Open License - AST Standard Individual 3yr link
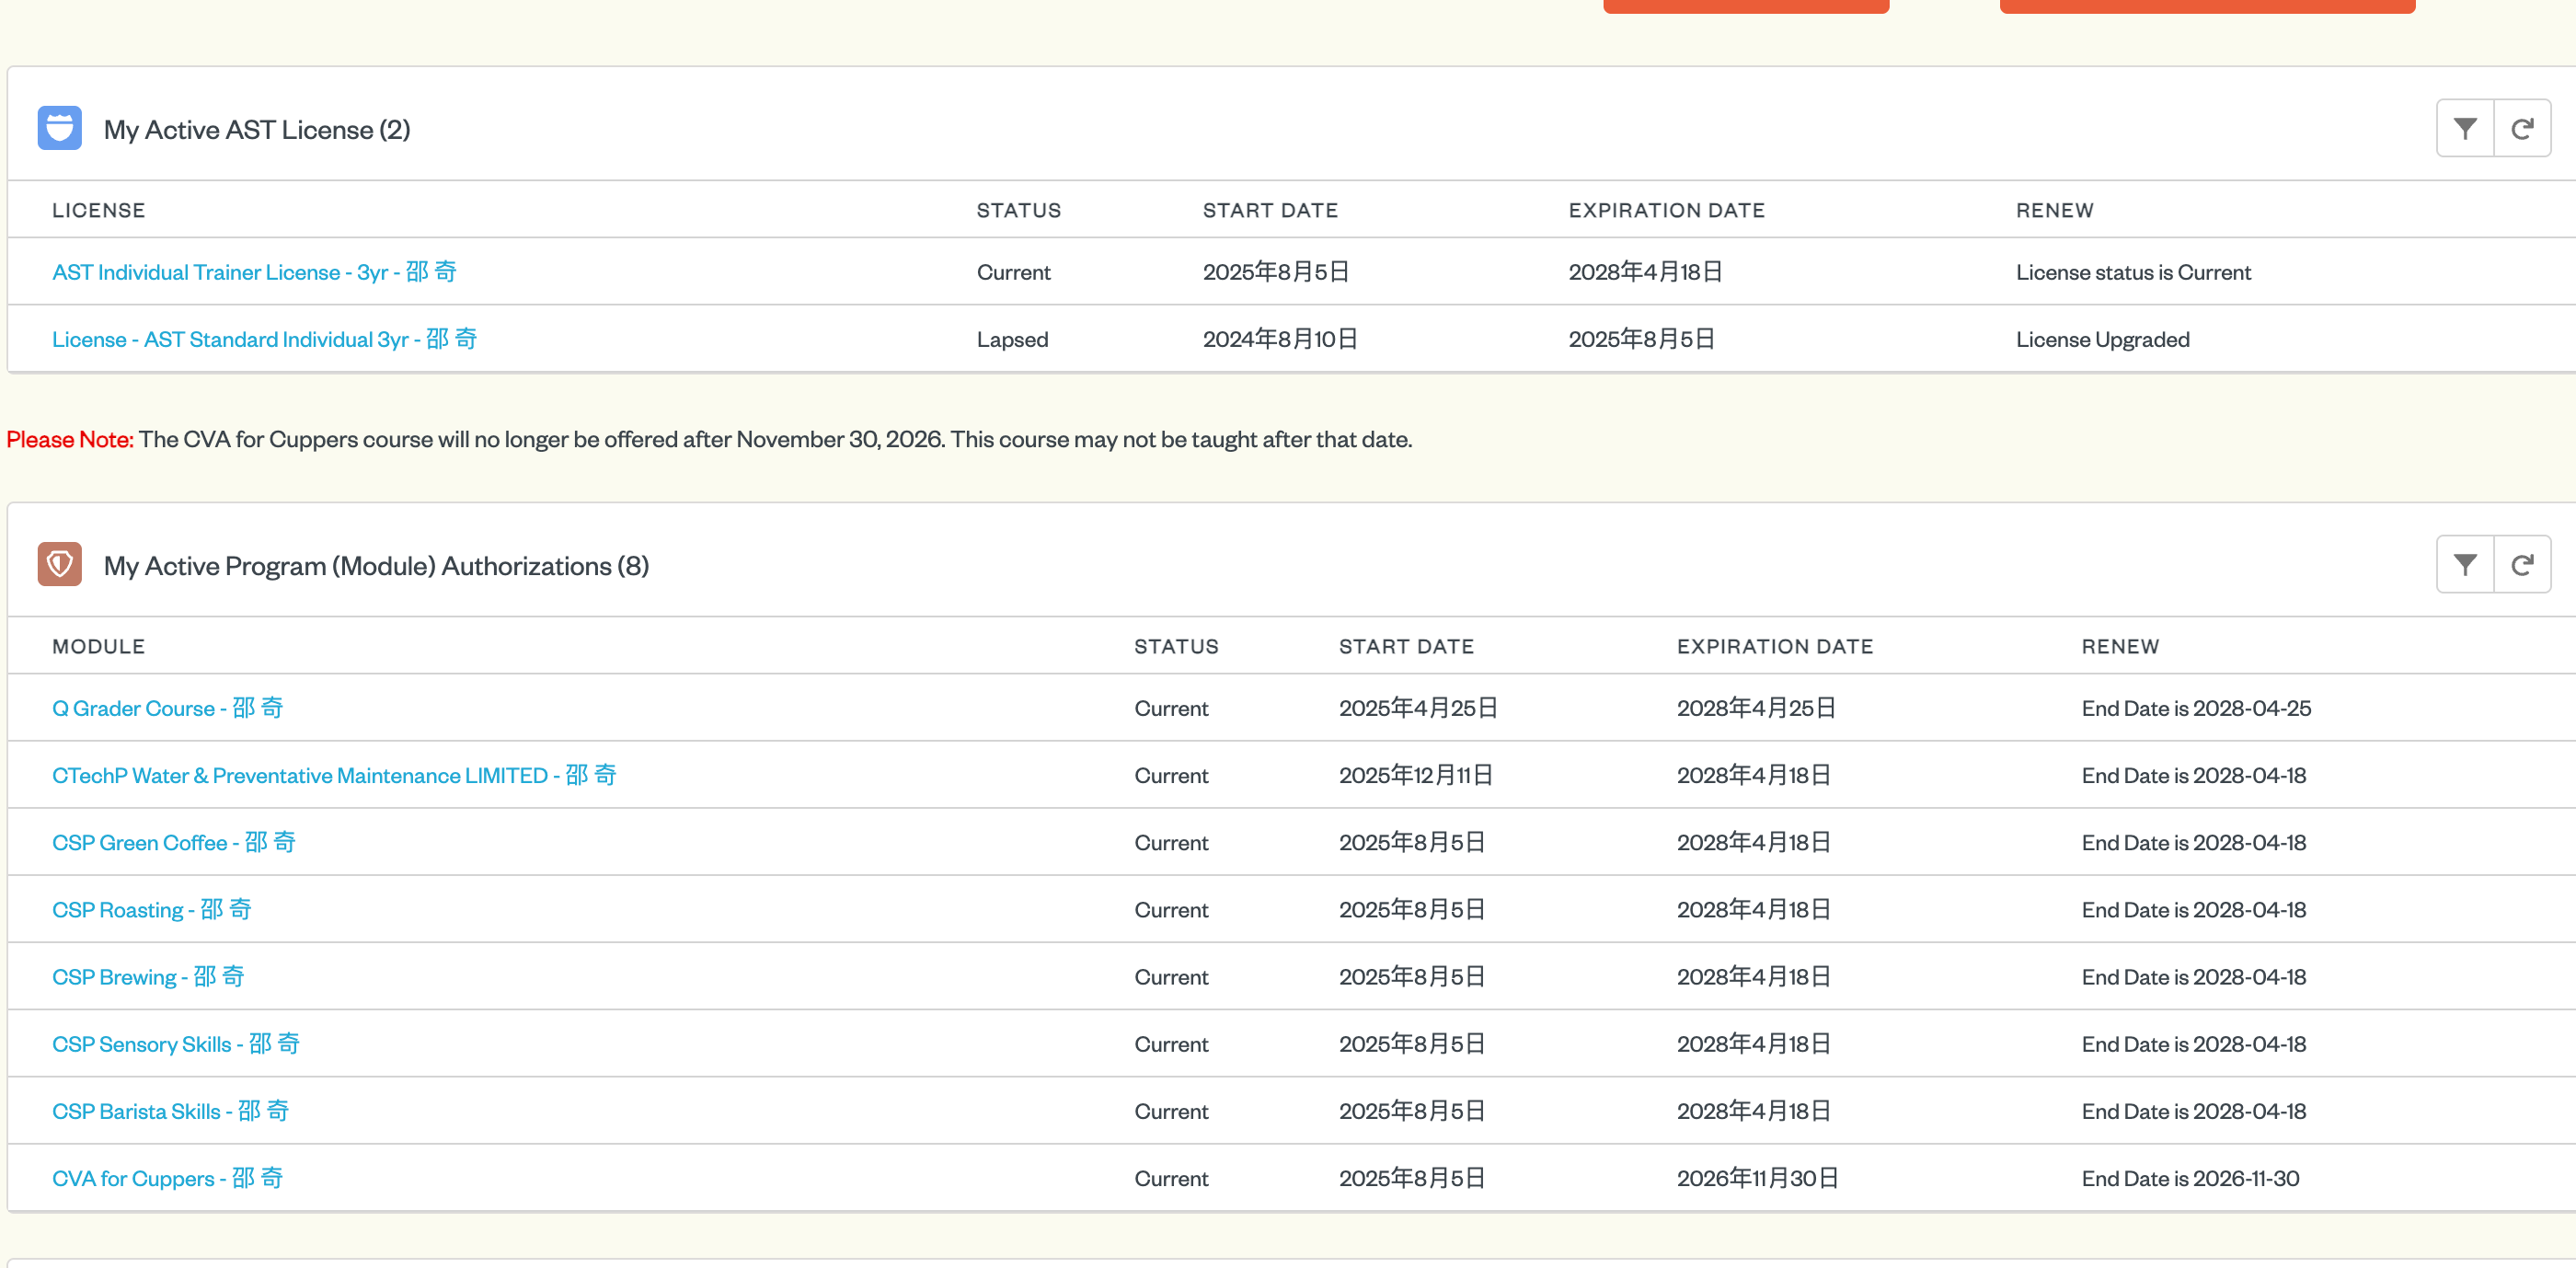The height and width of the screenshot is (1268, 2576). pyautogui.click(x=264, y=339)
